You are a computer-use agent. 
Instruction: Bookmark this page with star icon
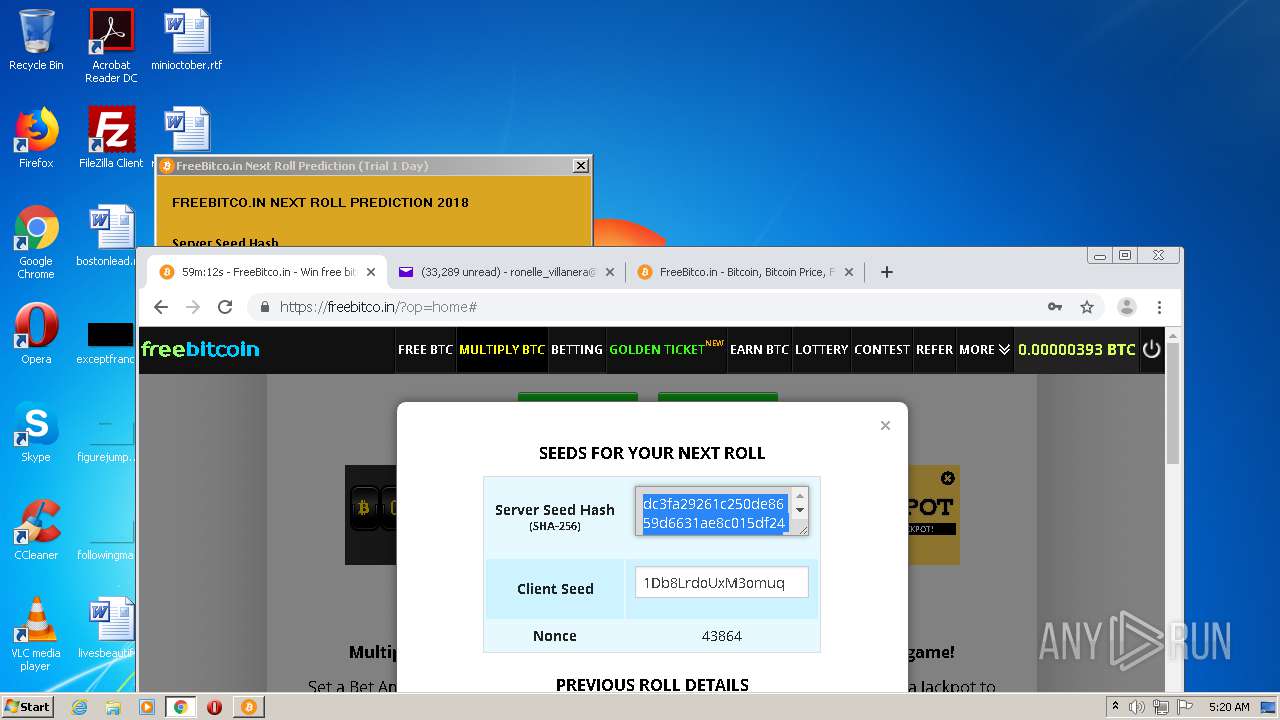pyautogui.click(x=1087, y=307)
